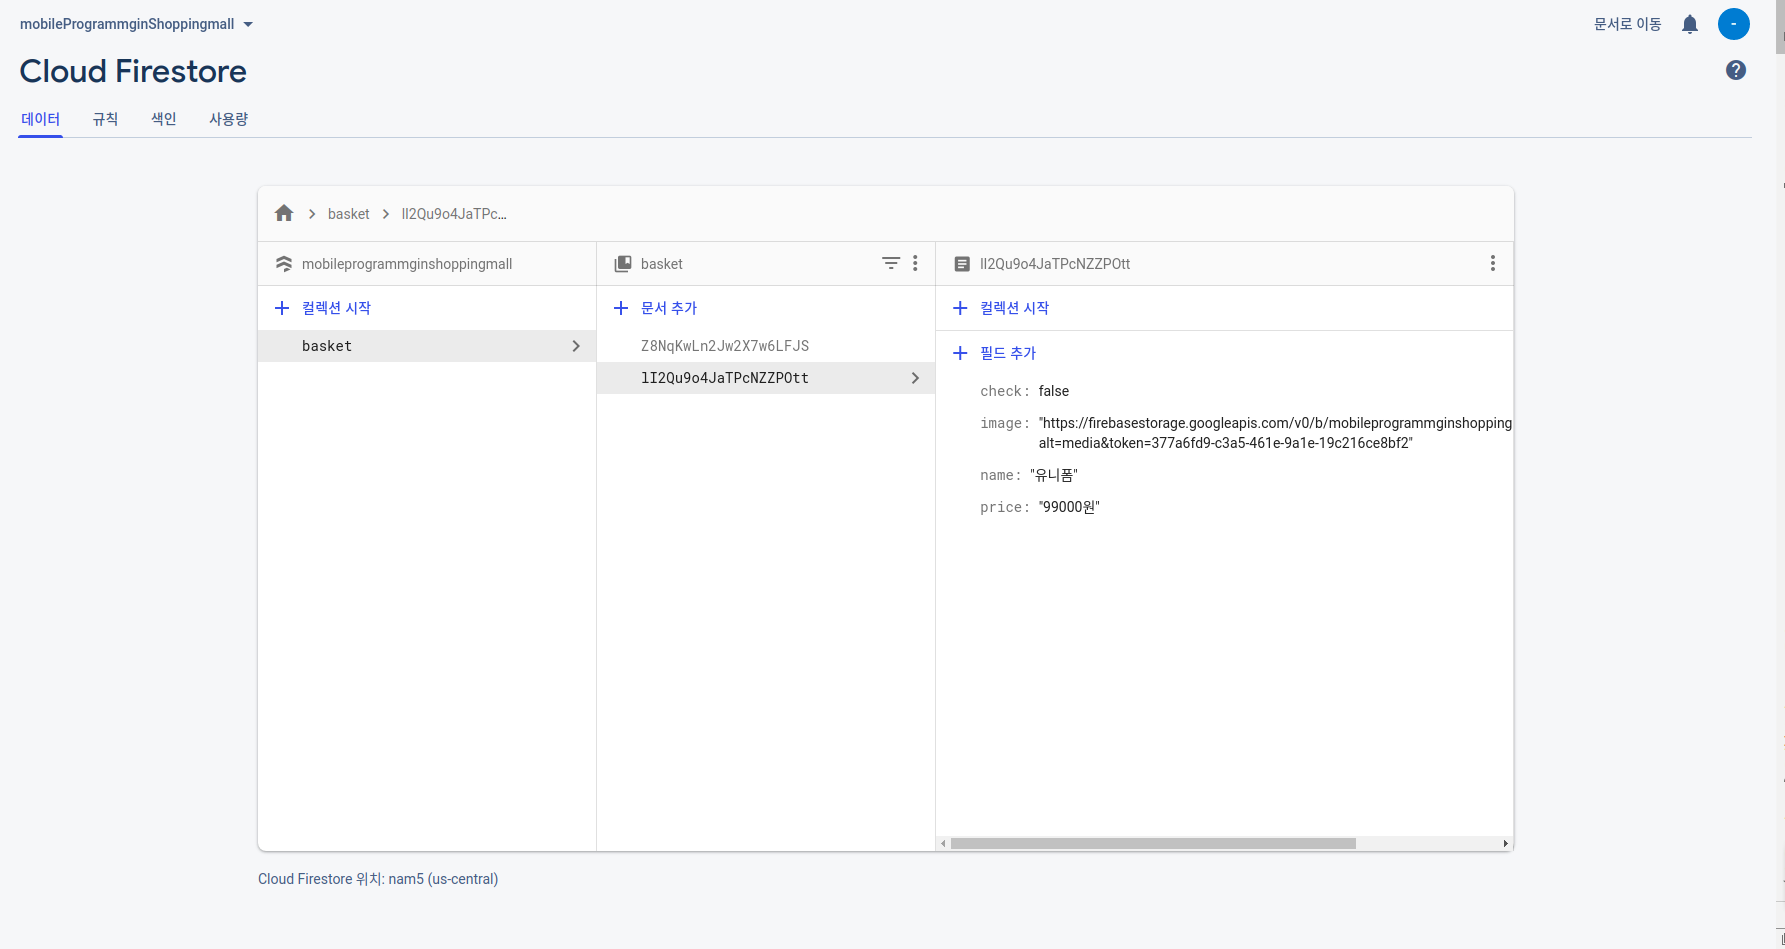Click the chevron on document lI2Qu9o4JaTPcNZZPOtt
This screenshot has width=1785, height=949.
click(914, 377)
